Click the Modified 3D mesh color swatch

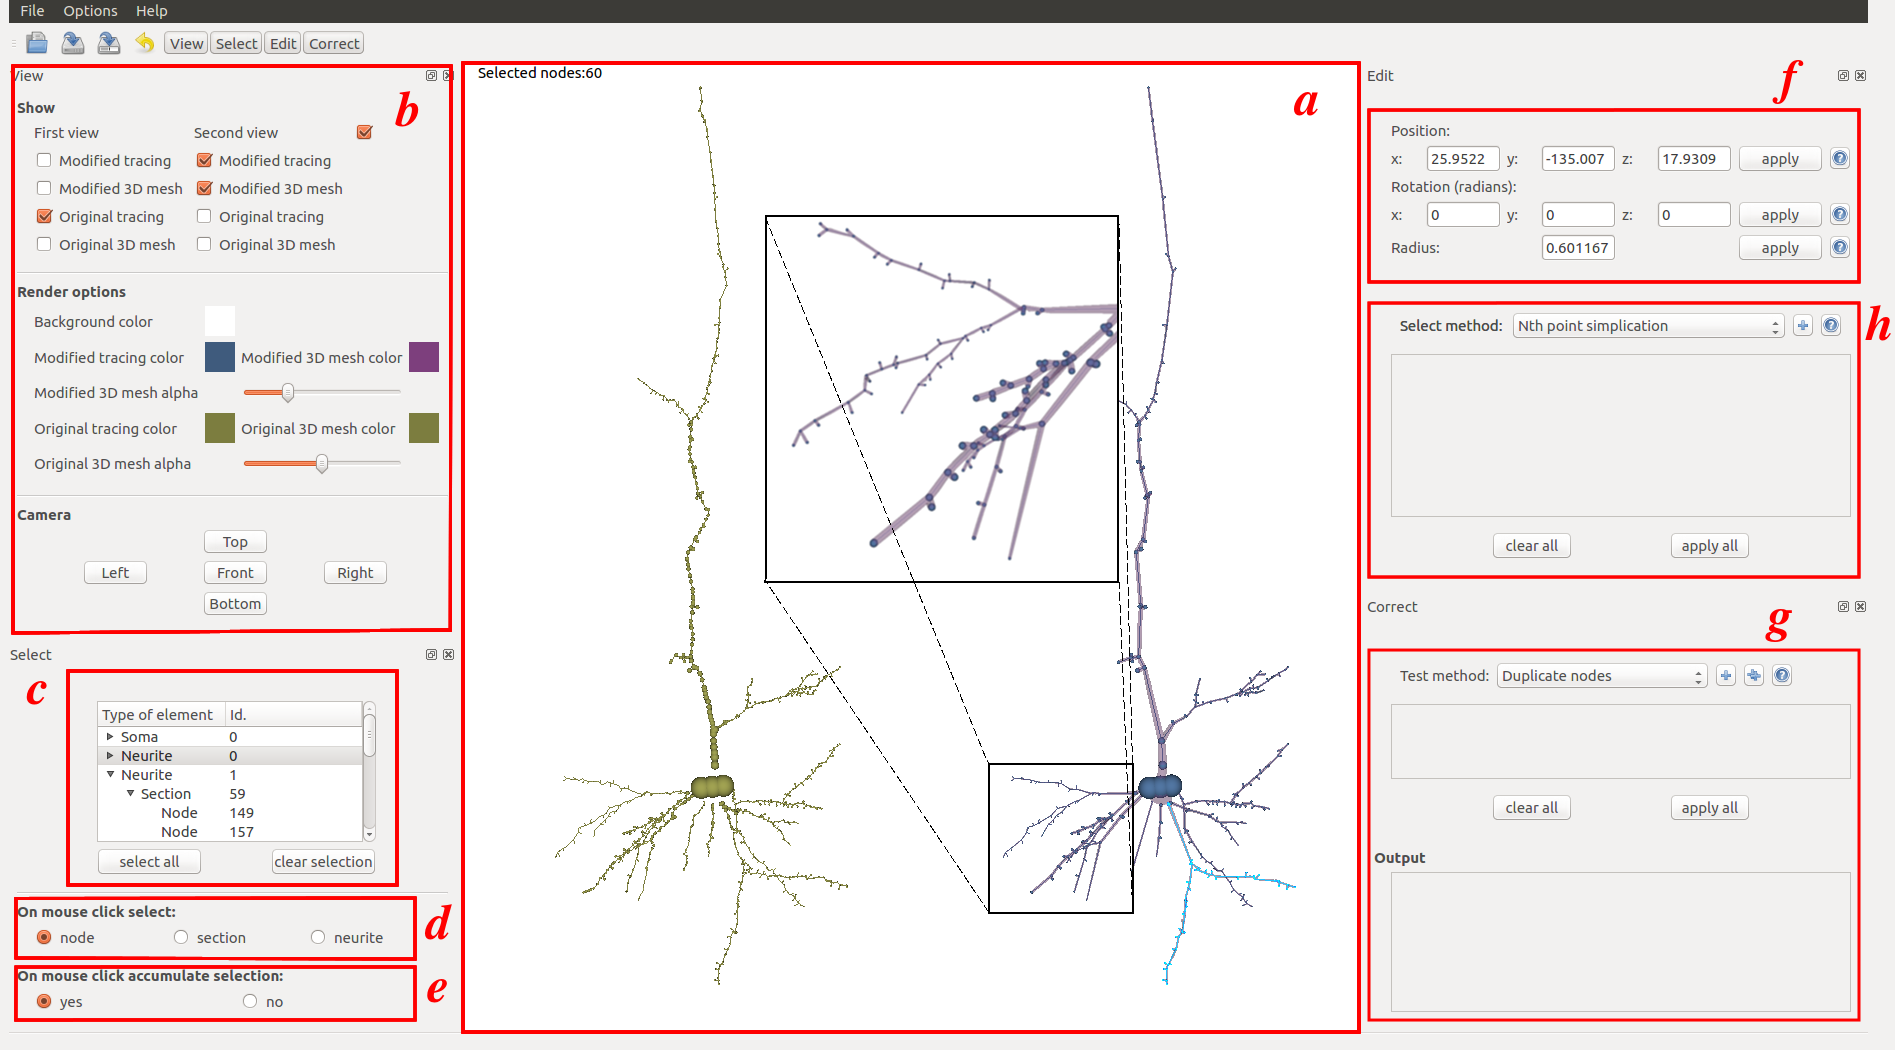[424, 357]
